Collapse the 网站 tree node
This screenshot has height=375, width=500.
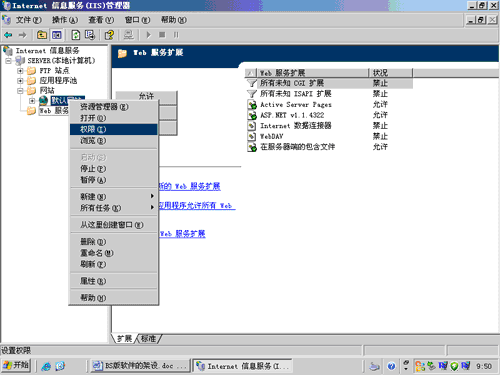pos(20,91)
